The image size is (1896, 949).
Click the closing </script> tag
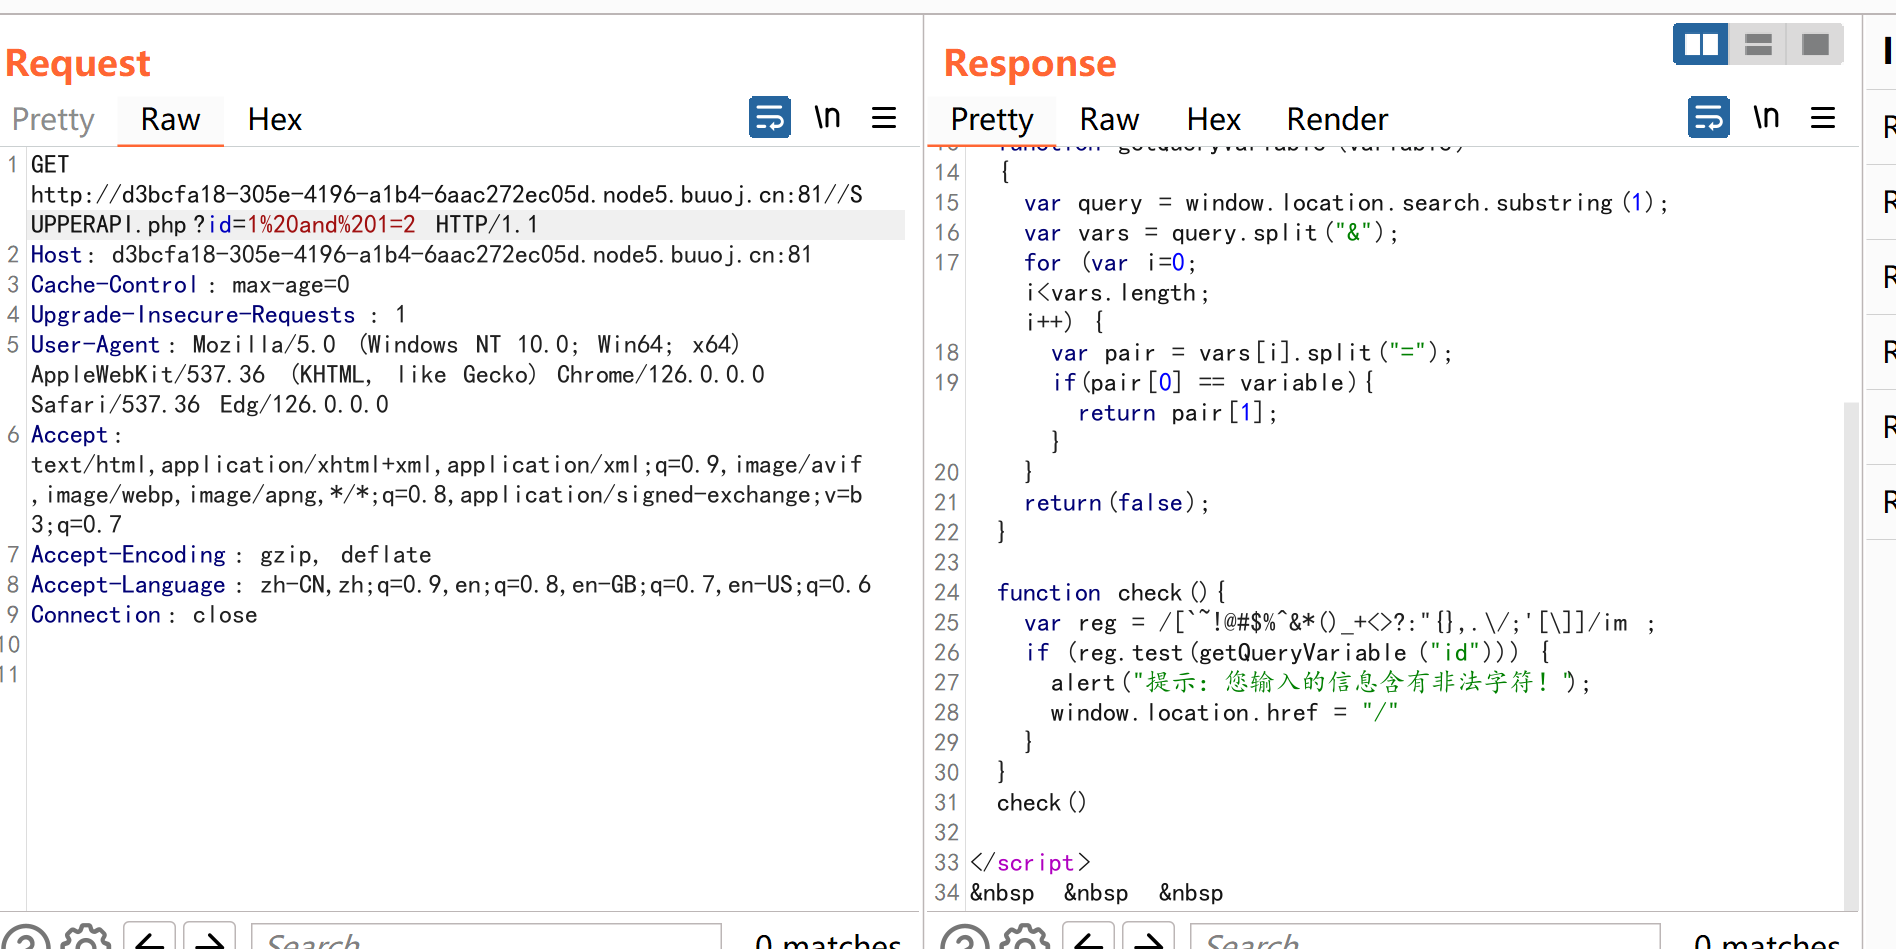[x=1030, y=863]
